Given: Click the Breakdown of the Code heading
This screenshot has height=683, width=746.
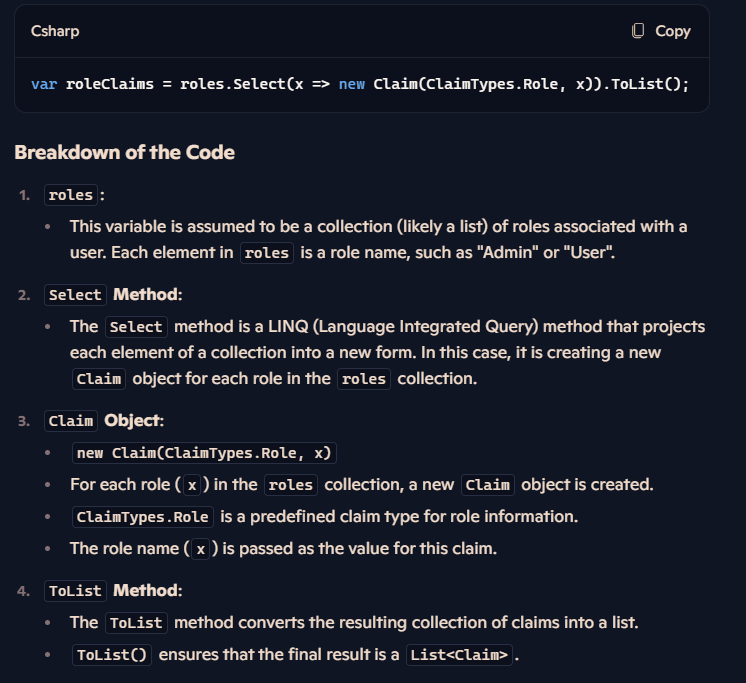Looking at the screenshot, I should click(125, 152).
